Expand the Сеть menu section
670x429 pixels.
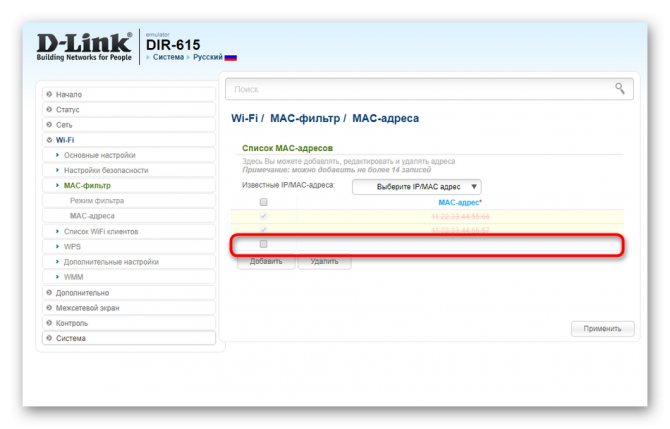(129, 125)
